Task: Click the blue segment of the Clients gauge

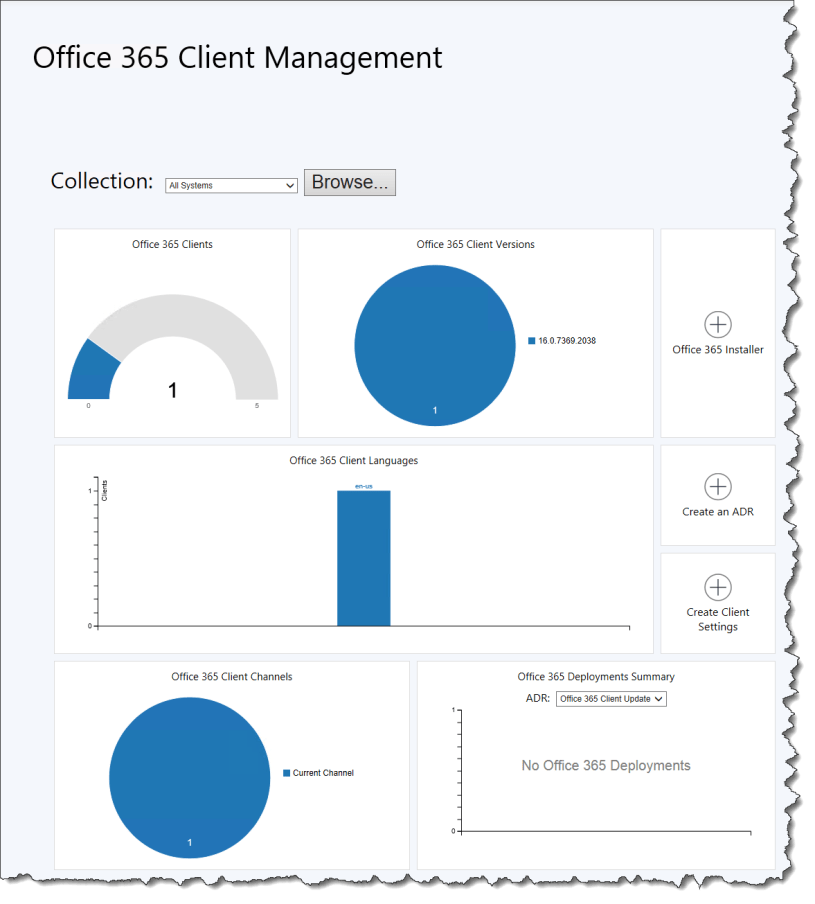Action: 91,371
